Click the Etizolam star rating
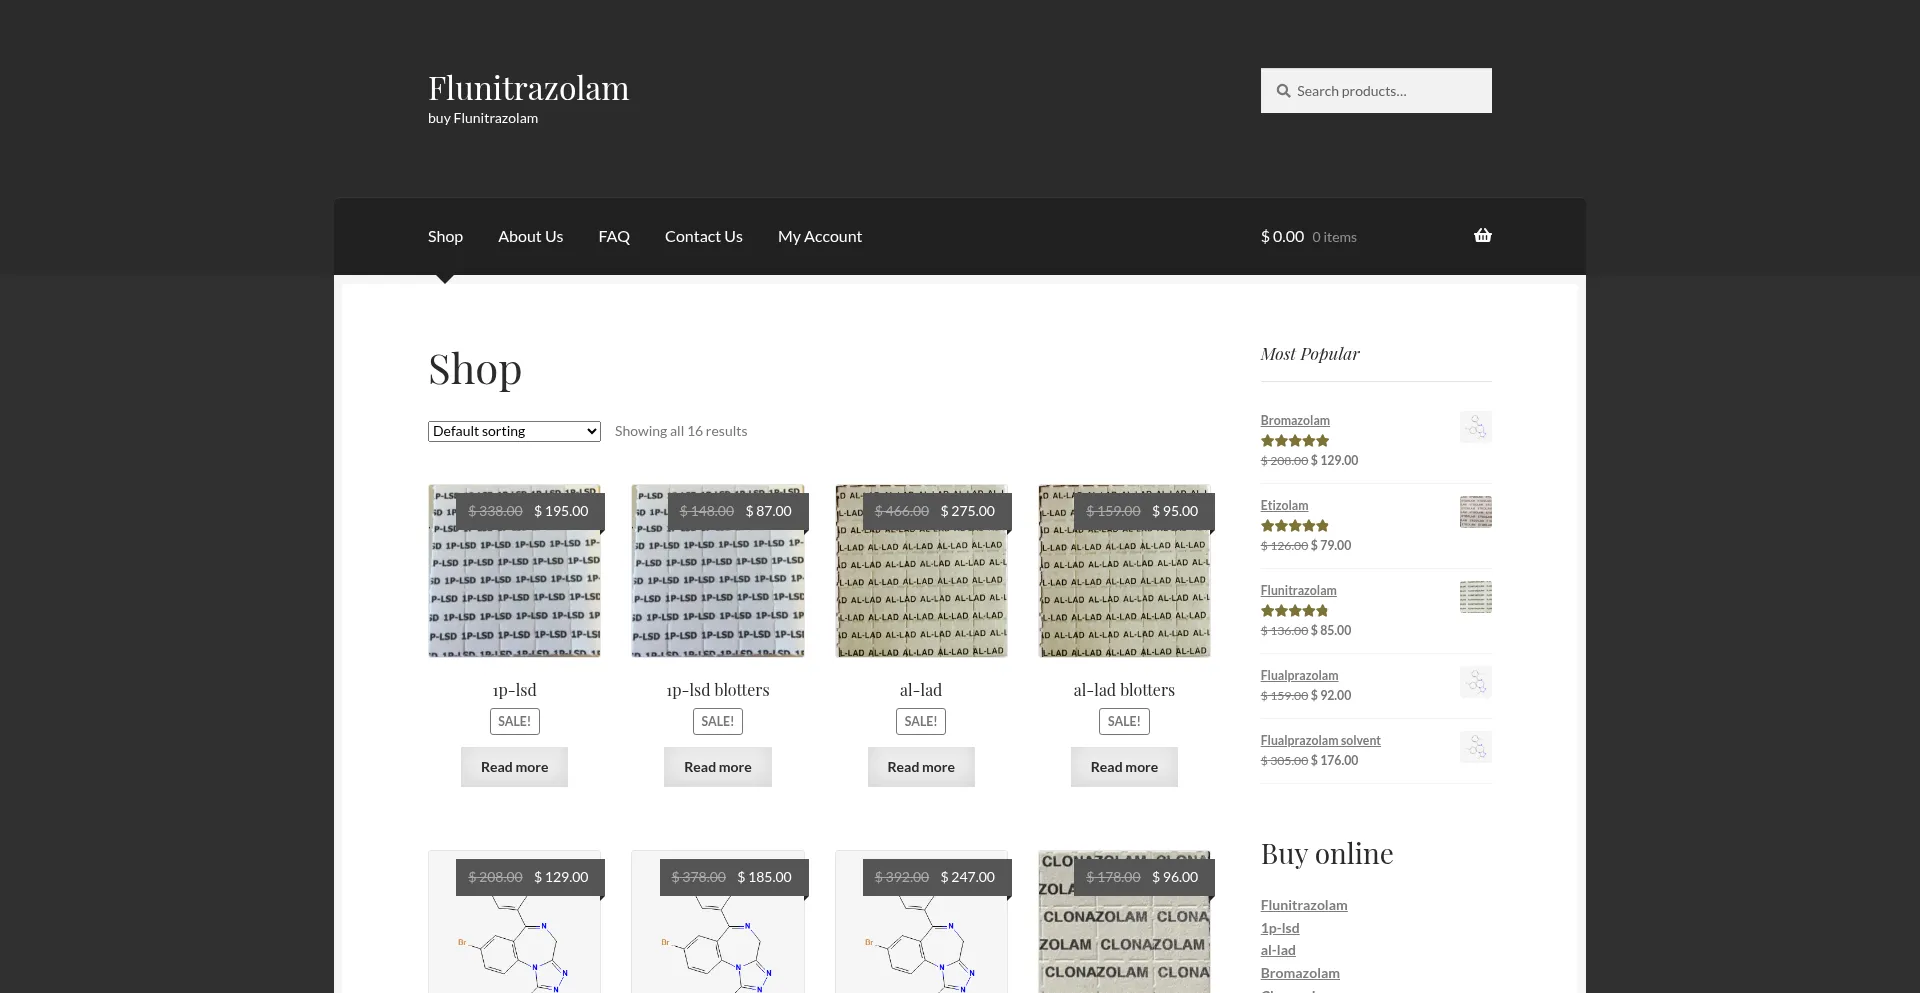This screenshot has width=1920, height=993. pyautogui.click(x=1295, y=526)
